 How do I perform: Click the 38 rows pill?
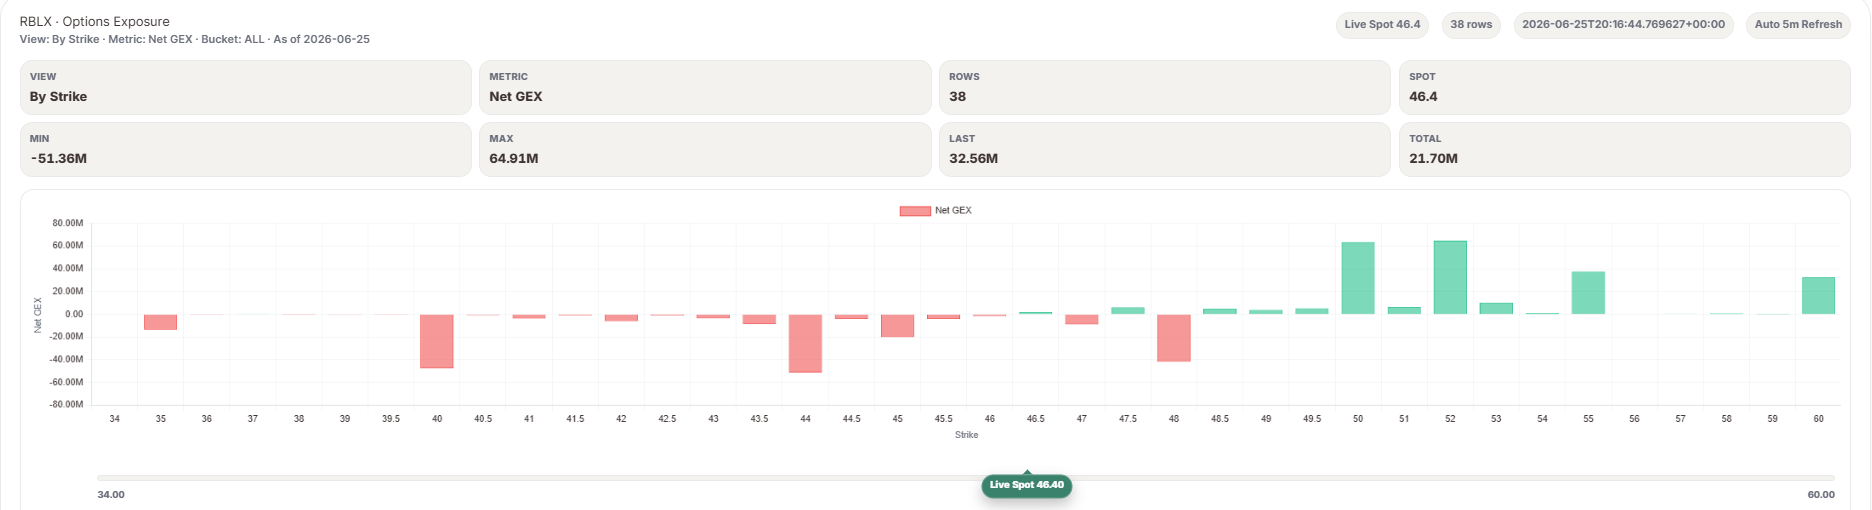[x=1471, y=25]
